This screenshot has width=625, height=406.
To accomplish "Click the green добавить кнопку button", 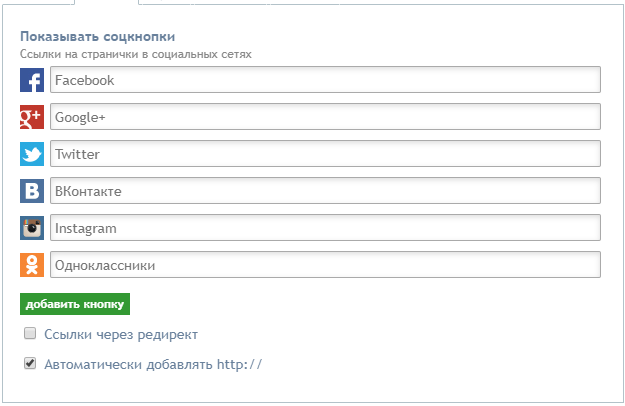I will tap(75, 304).
